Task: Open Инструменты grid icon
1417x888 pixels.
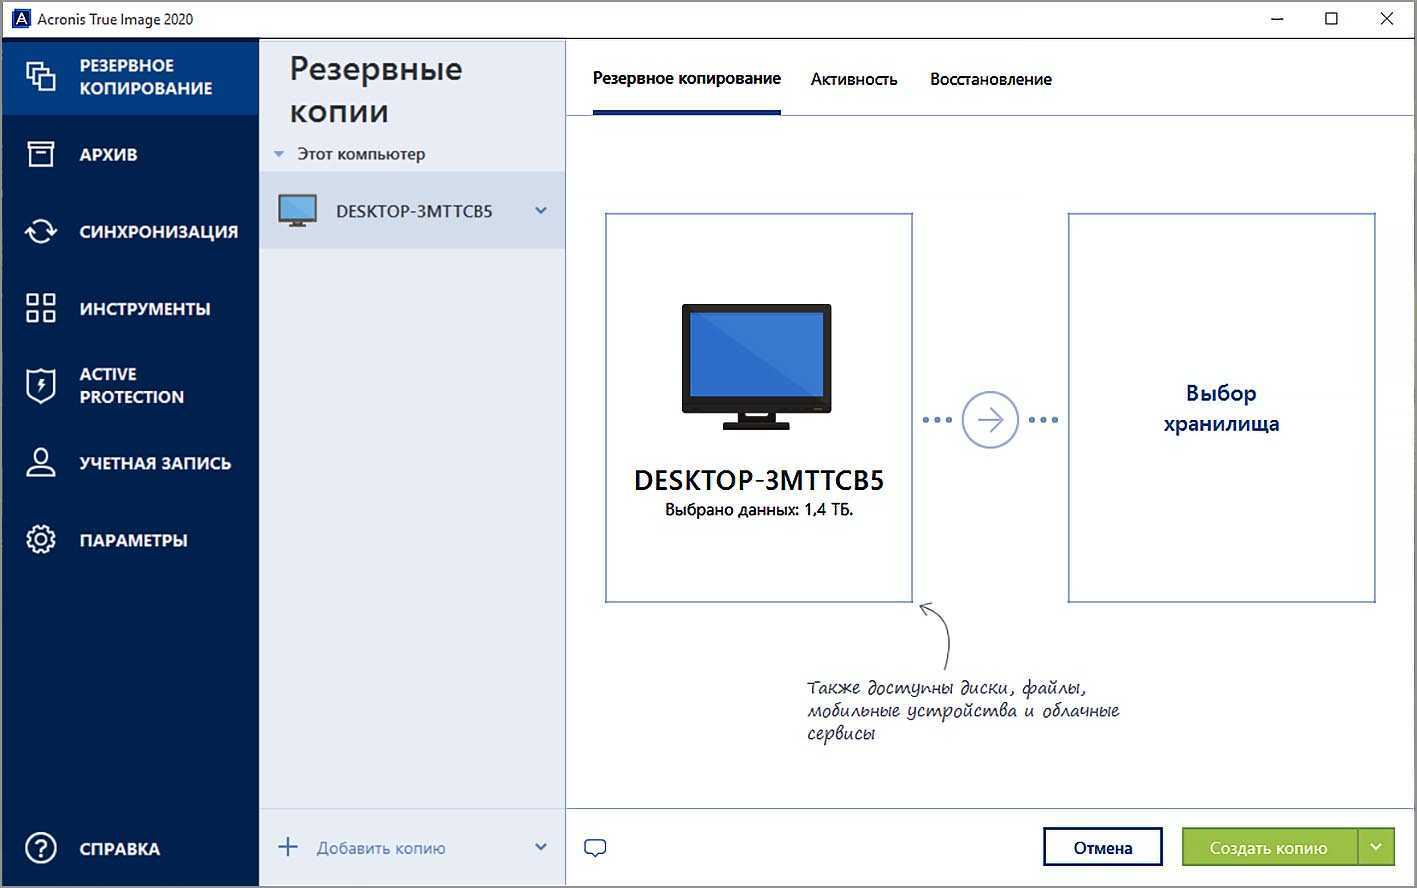Action: point(41,308)
